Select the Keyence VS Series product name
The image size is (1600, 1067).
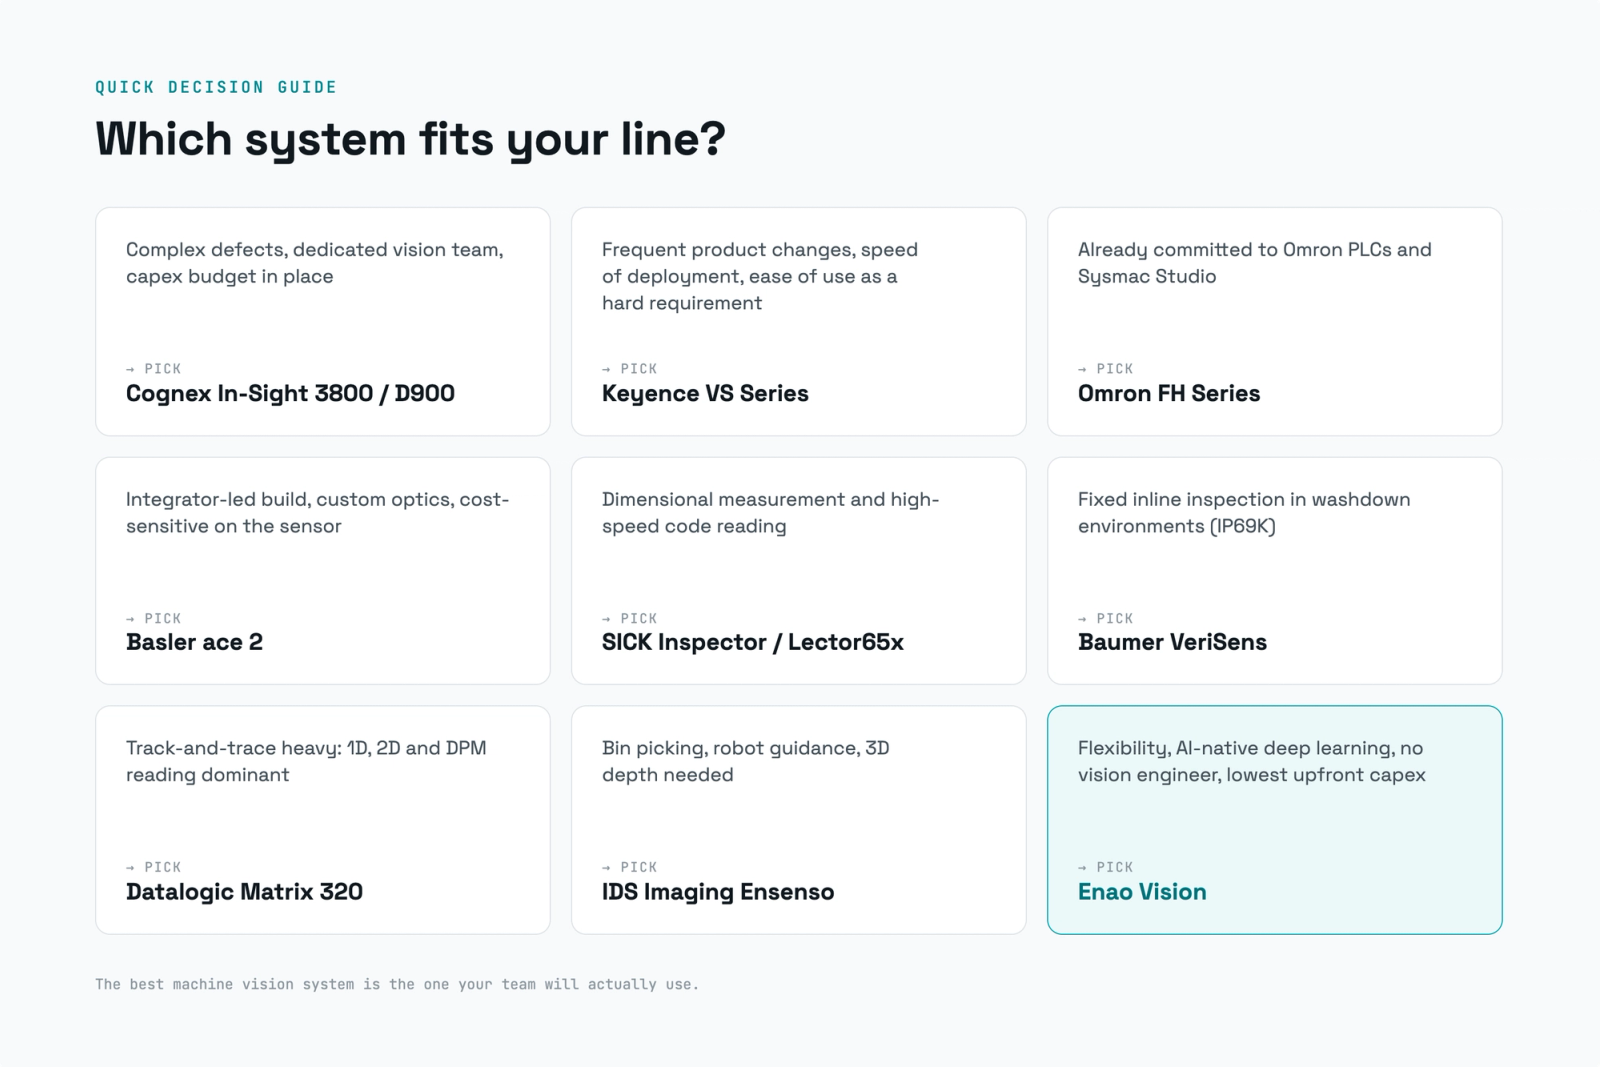click(x=705, y=393)
